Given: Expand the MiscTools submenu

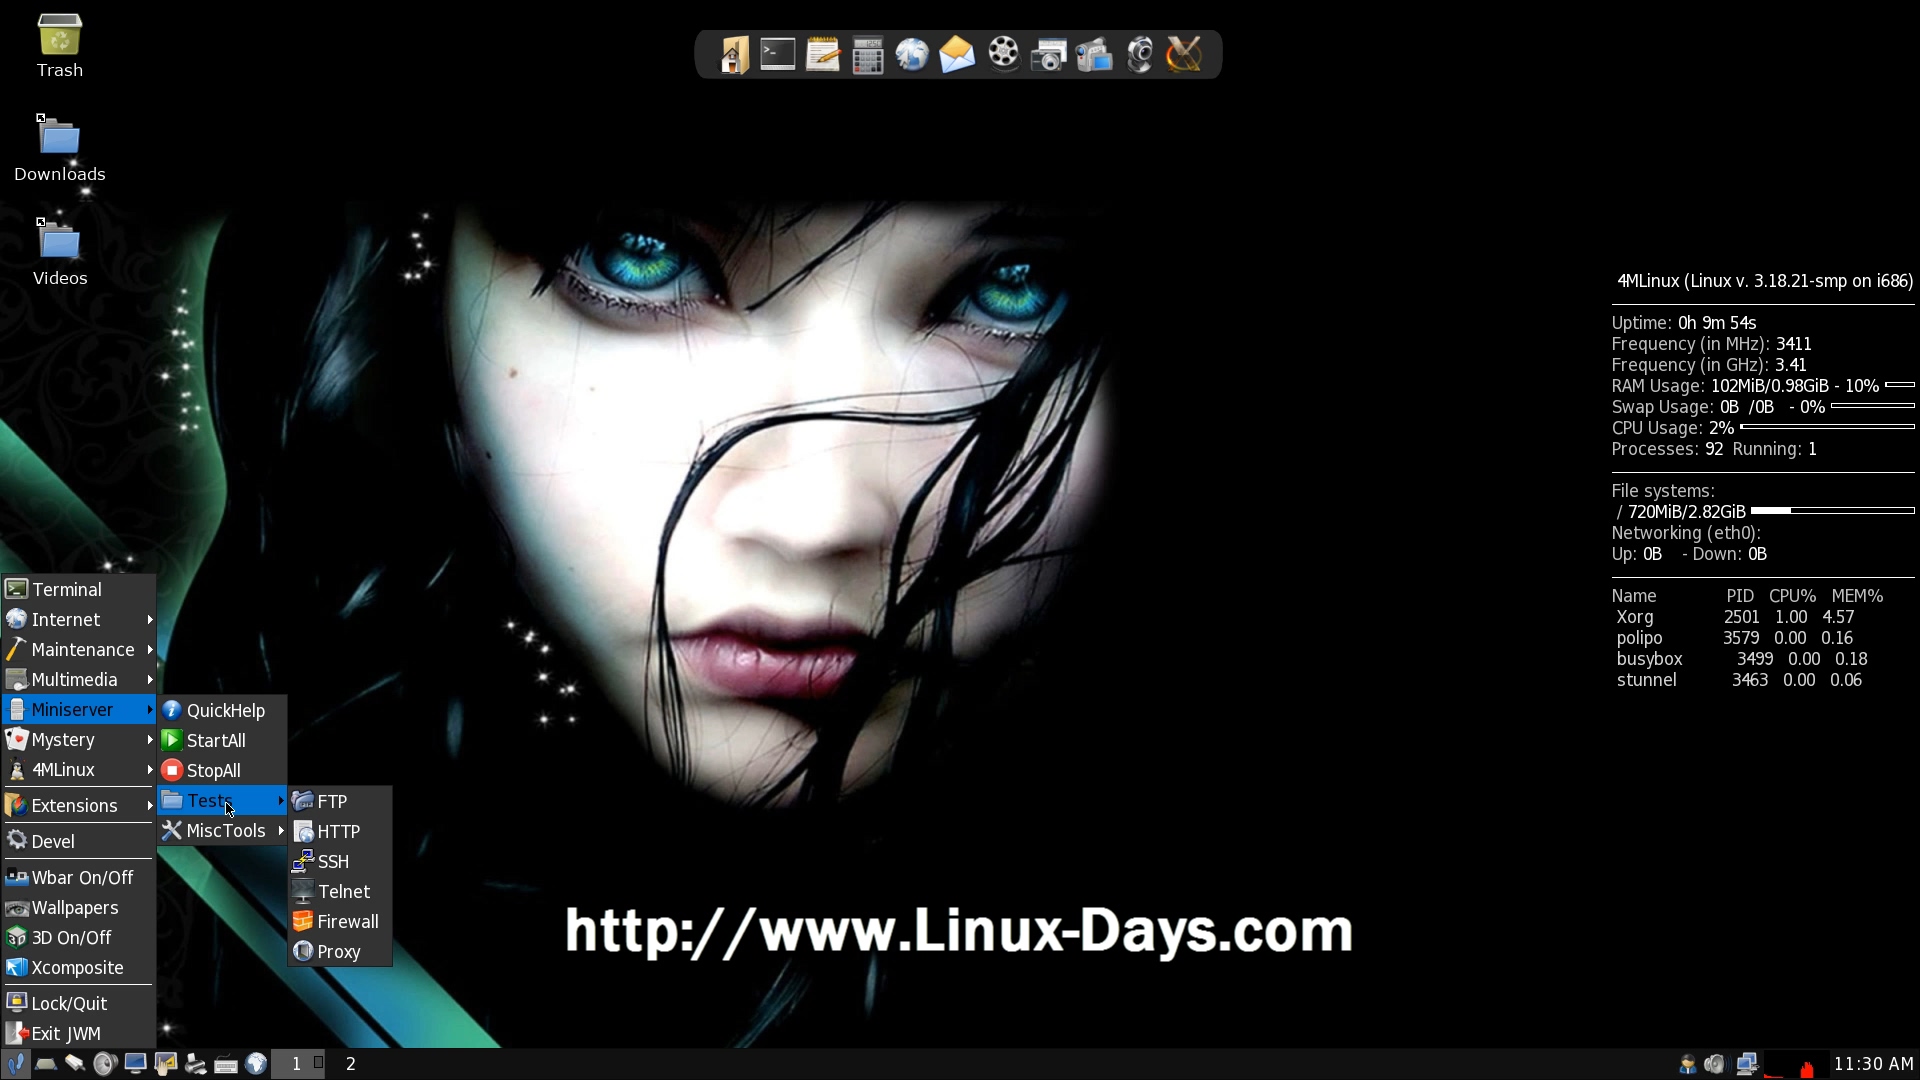Looking at the screenshot, I should click(x=223, y=831).
